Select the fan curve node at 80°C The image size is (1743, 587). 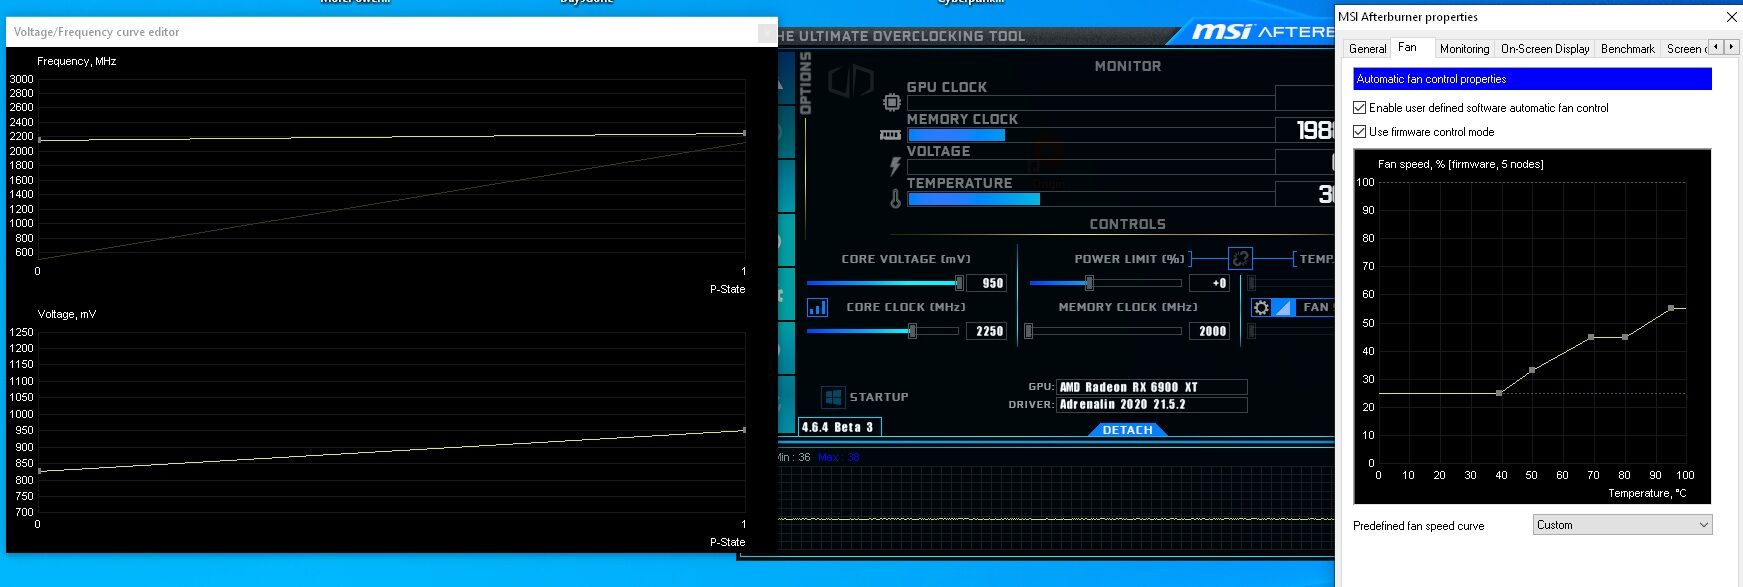[x=1625, y=337]
